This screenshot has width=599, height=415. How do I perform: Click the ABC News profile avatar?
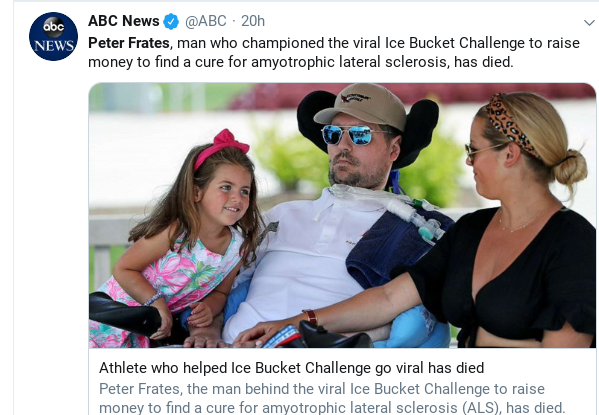(53, 36)
